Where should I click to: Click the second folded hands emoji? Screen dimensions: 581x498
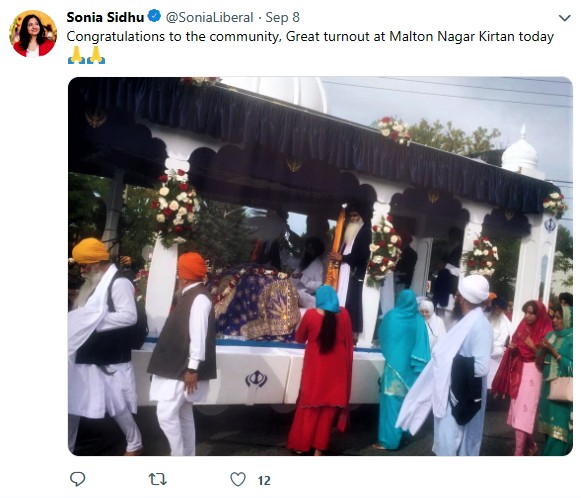[x=96, y=55]
